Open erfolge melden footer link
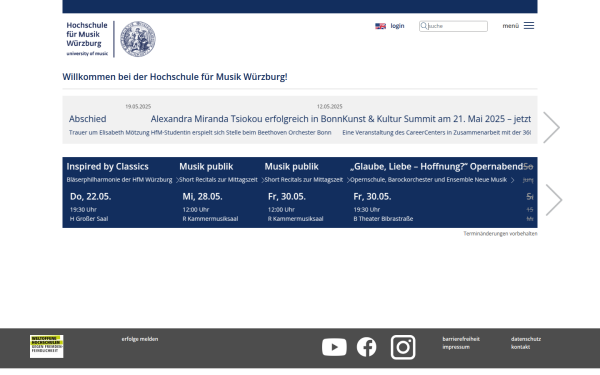 [x=140, y=339]
